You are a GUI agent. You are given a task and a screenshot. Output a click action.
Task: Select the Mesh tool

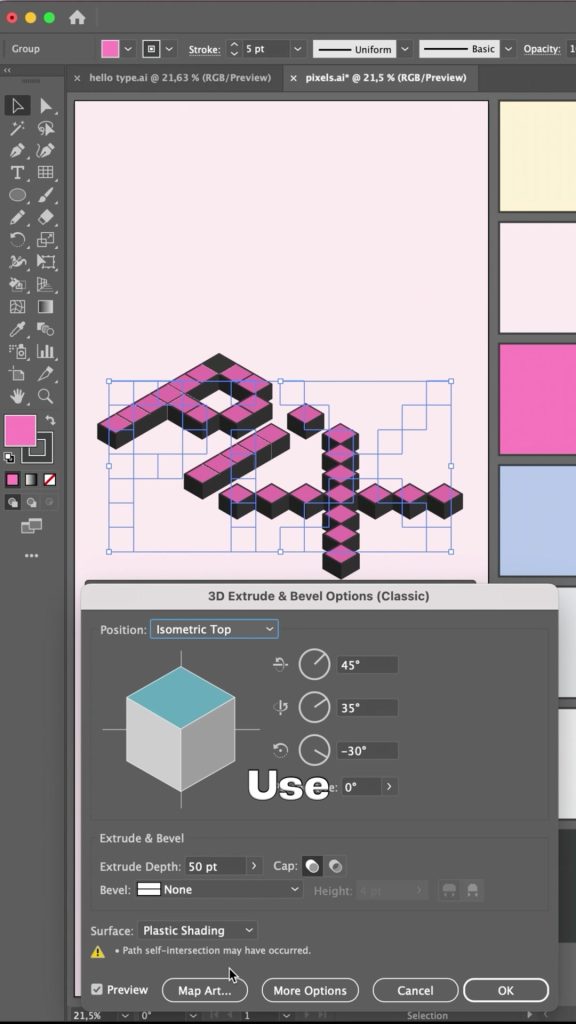tap(18, 307)
